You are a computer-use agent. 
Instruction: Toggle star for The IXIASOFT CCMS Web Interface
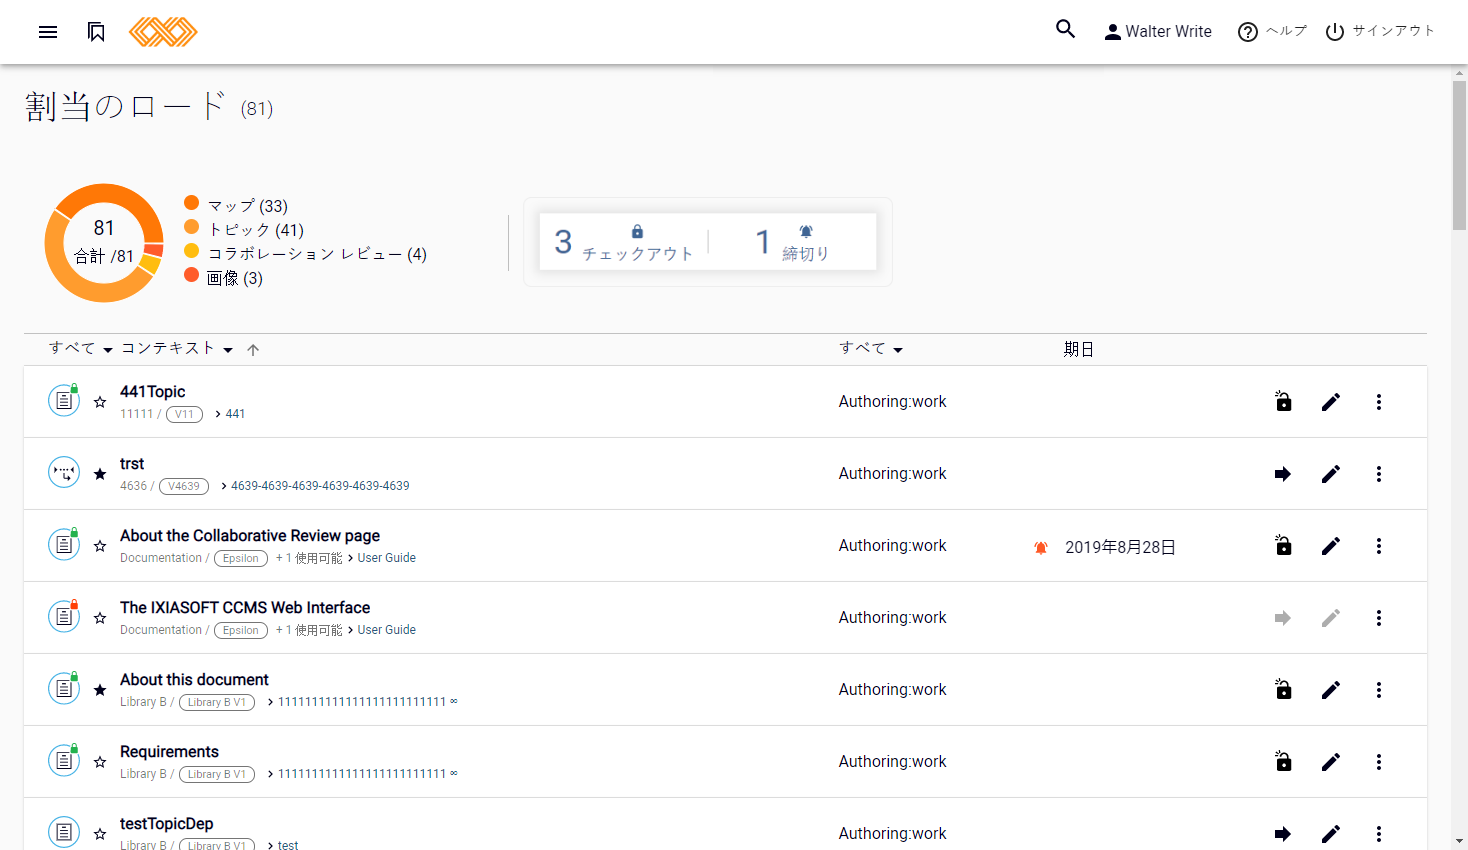100,618
